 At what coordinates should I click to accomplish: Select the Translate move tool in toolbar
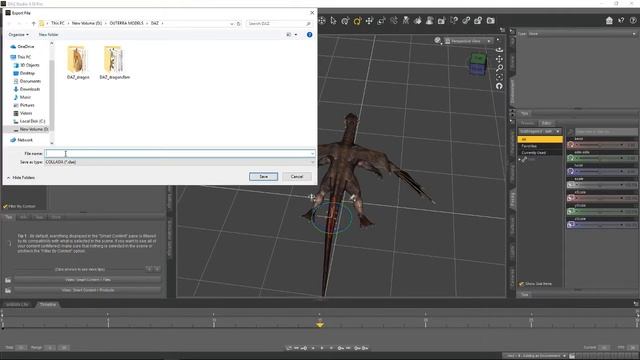(x=369, y=20)
